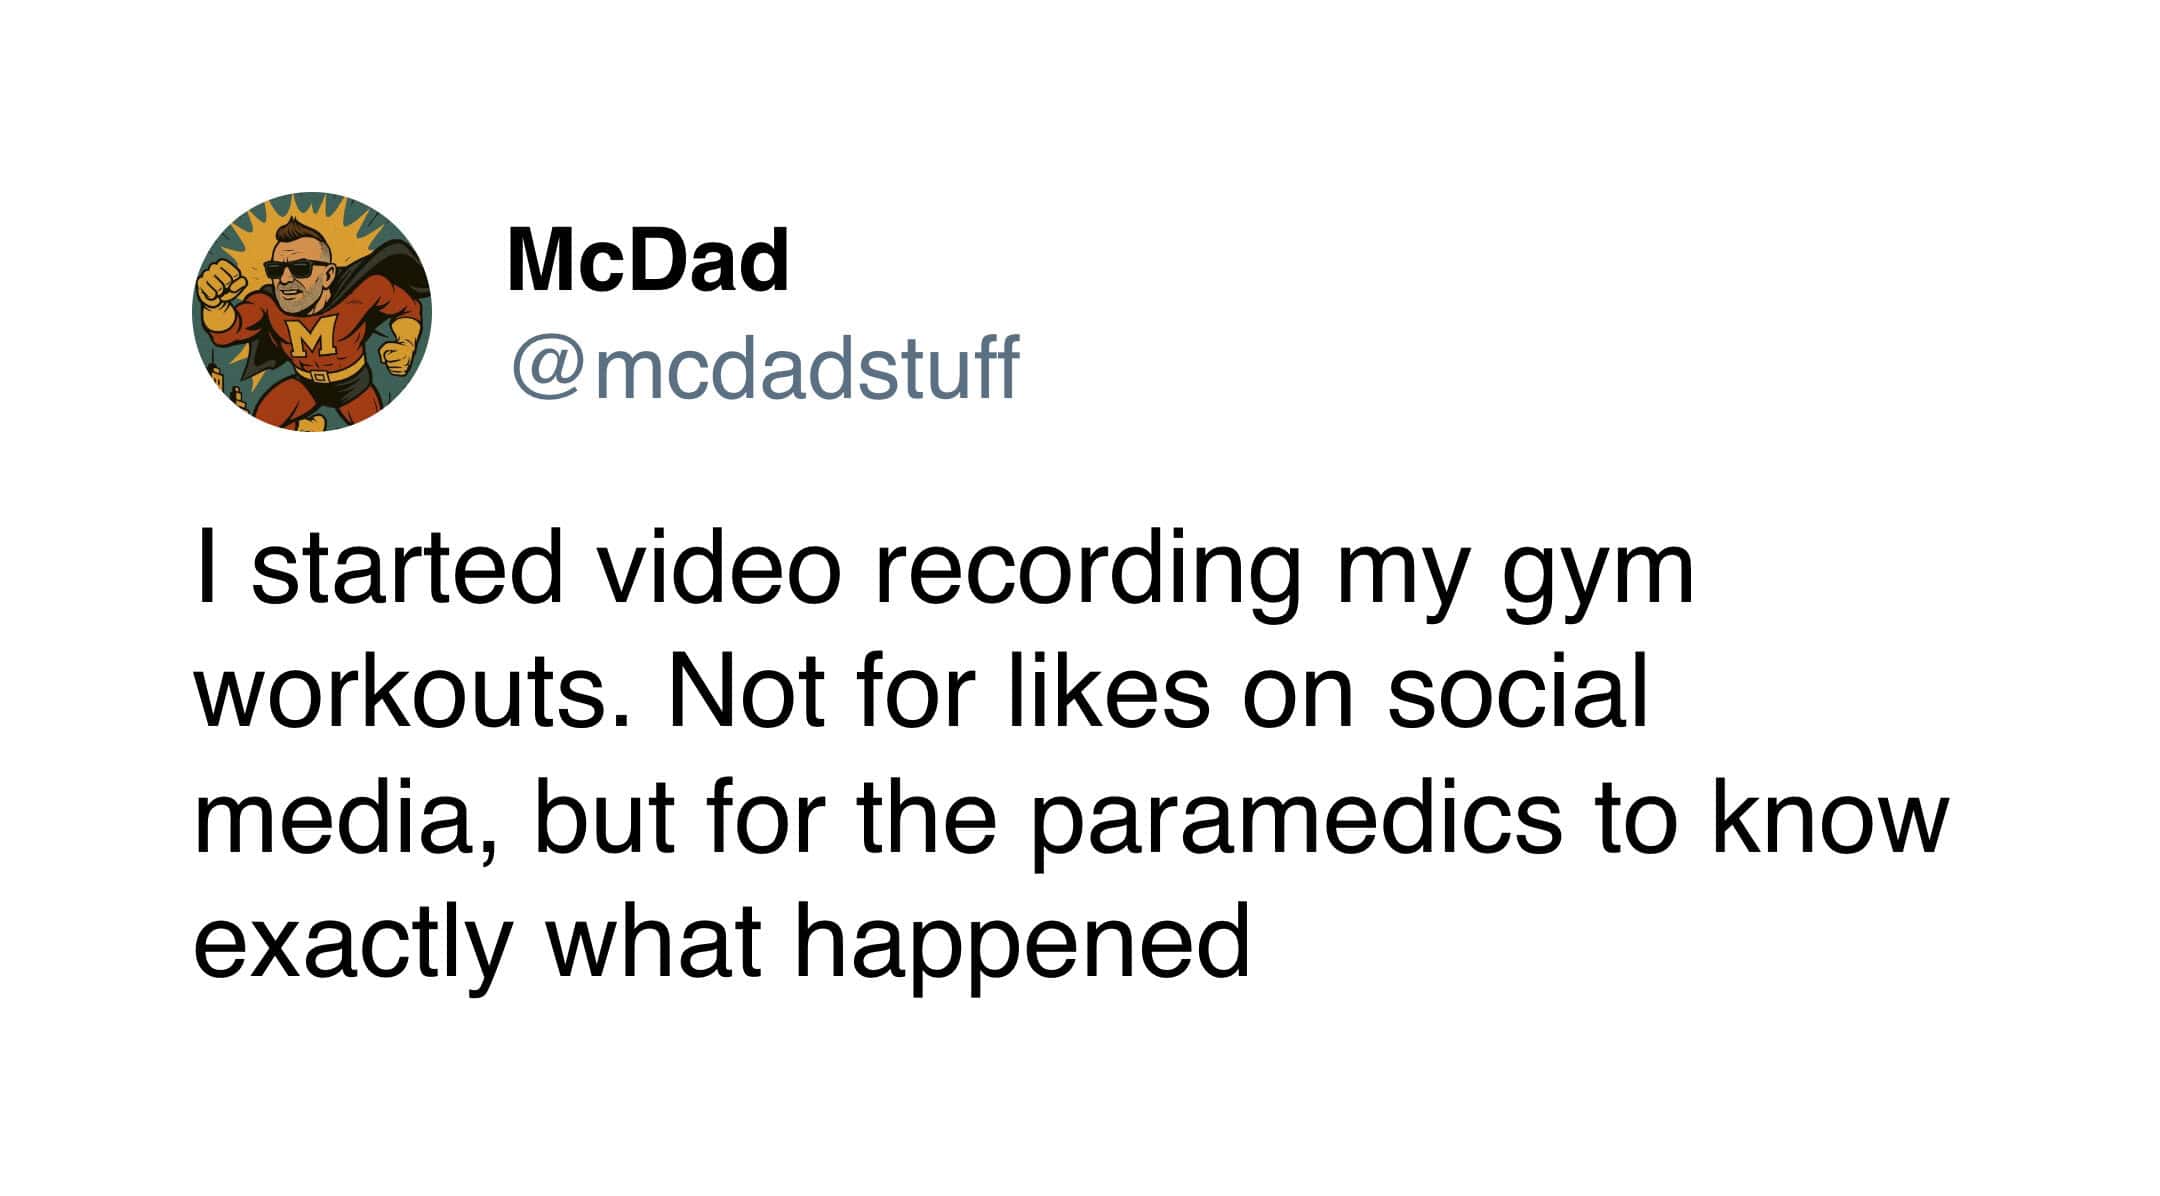Open the @mcdadstuff handle link
This screenshot has width=2160, height=1196.
pyautogui.click(x=765, y=367)
